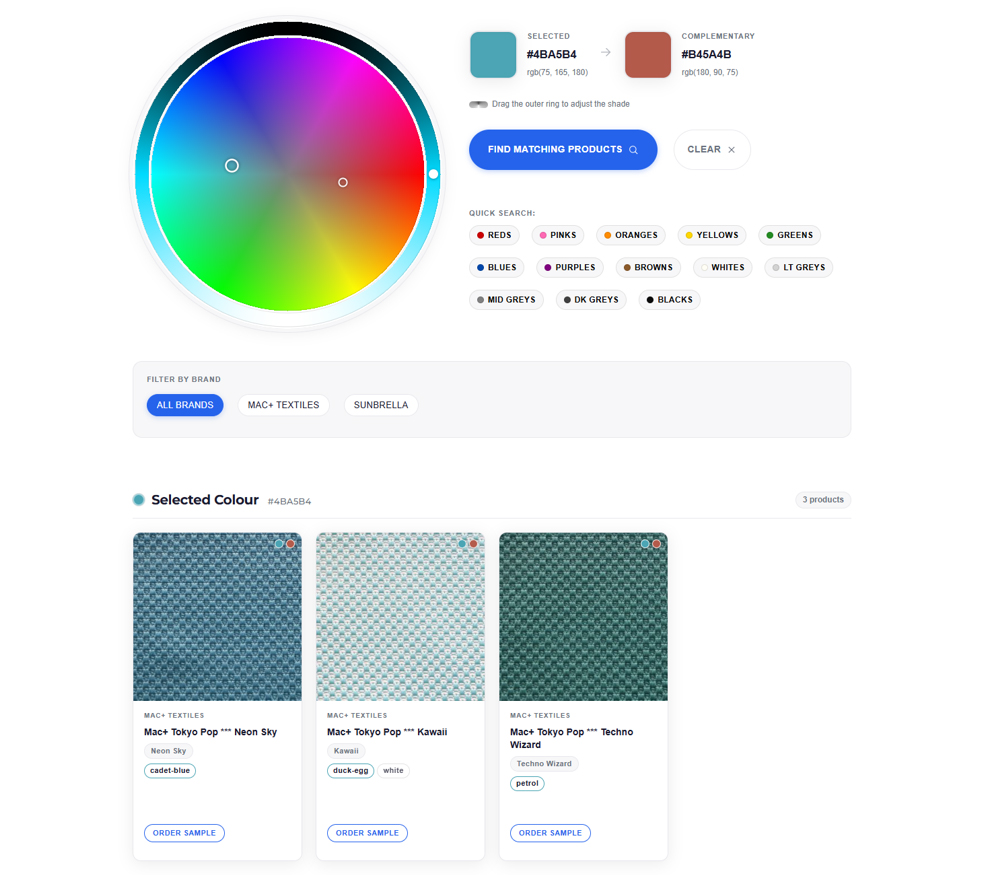This screenshot has height=875, width=1000.
Task: Filter by Mac+ Textiles brand
Action: 283,405
